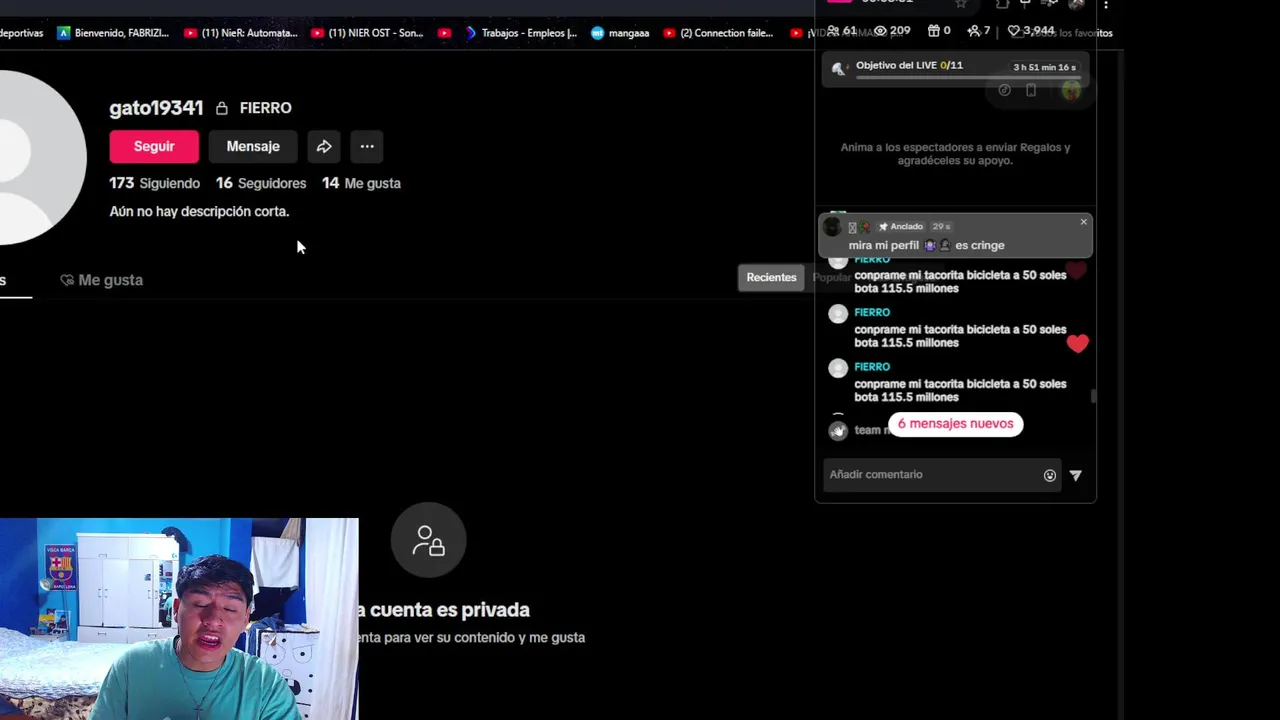Open the three-dots more options menu
The width and height of the screenshot is (1280, 720).
[x=367, y=146]
